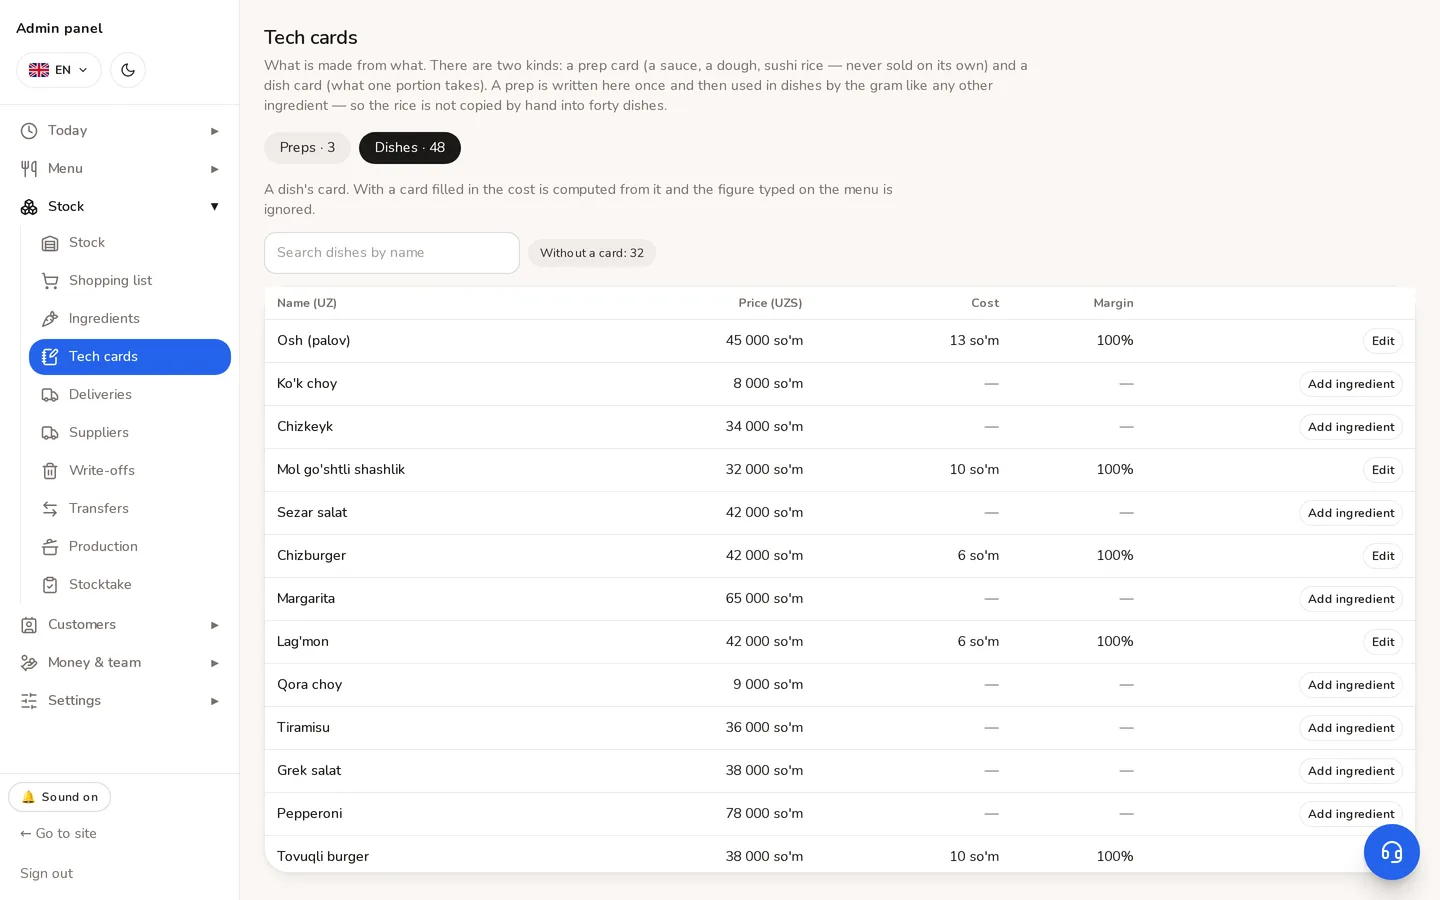Toggle the Sound on bell button
The width and height of the screenshot is (1440, 900).
[x=59, y=797]
